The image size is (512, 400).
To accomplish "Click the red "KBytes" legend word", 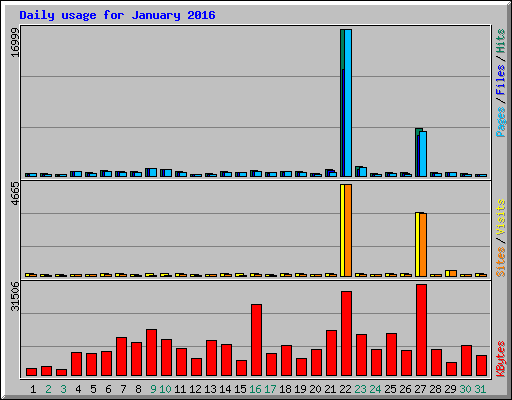I will pyautogui.click(x=501, y=359).
